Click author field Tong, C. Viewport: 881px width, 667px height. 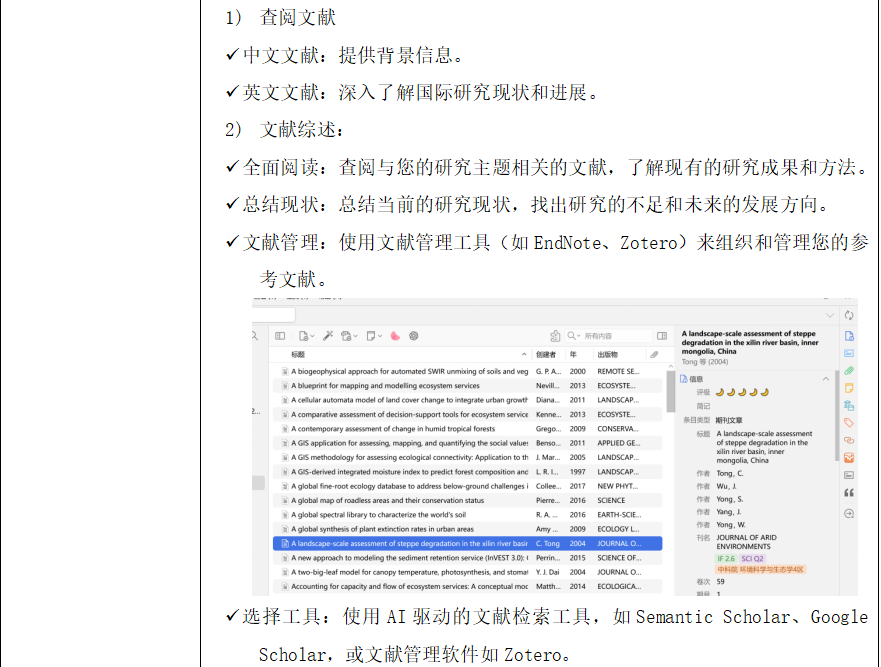730,473
